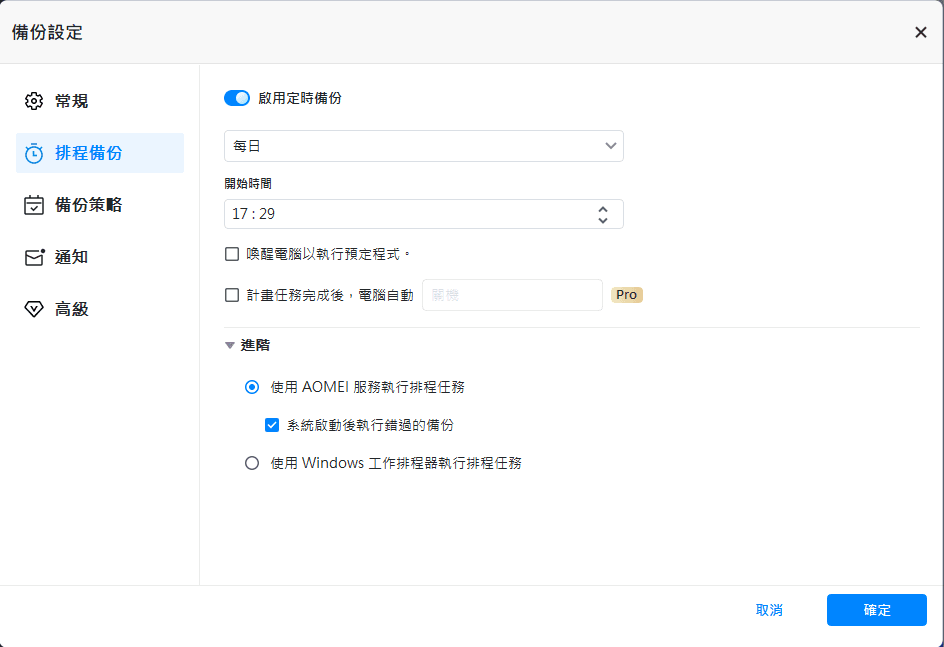Click the calendar icon for 備份策略
The width and height of the screenshot is (944, 647).
(34, 205)
